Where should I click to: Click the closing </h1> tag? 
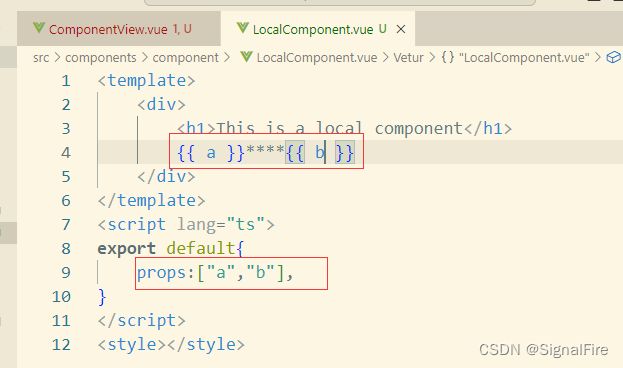click(x=488, y=128)
